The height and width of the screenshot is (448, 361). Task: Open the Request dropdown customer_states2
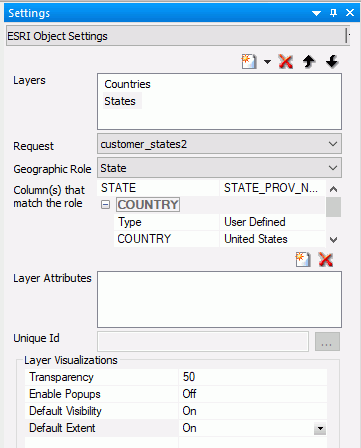pyautogui.click(x=219, y=144)
